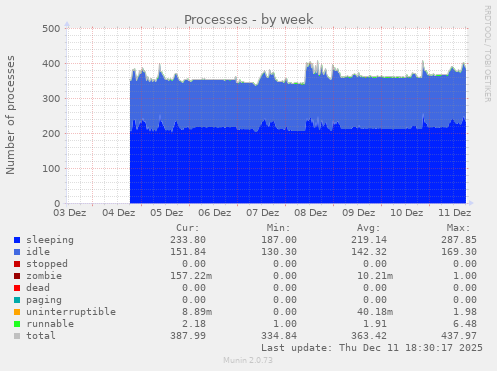Select the 'runnable' legend label
Image resolution: width=497 pixels, height=371 pixels.
[x=50, y=324]
